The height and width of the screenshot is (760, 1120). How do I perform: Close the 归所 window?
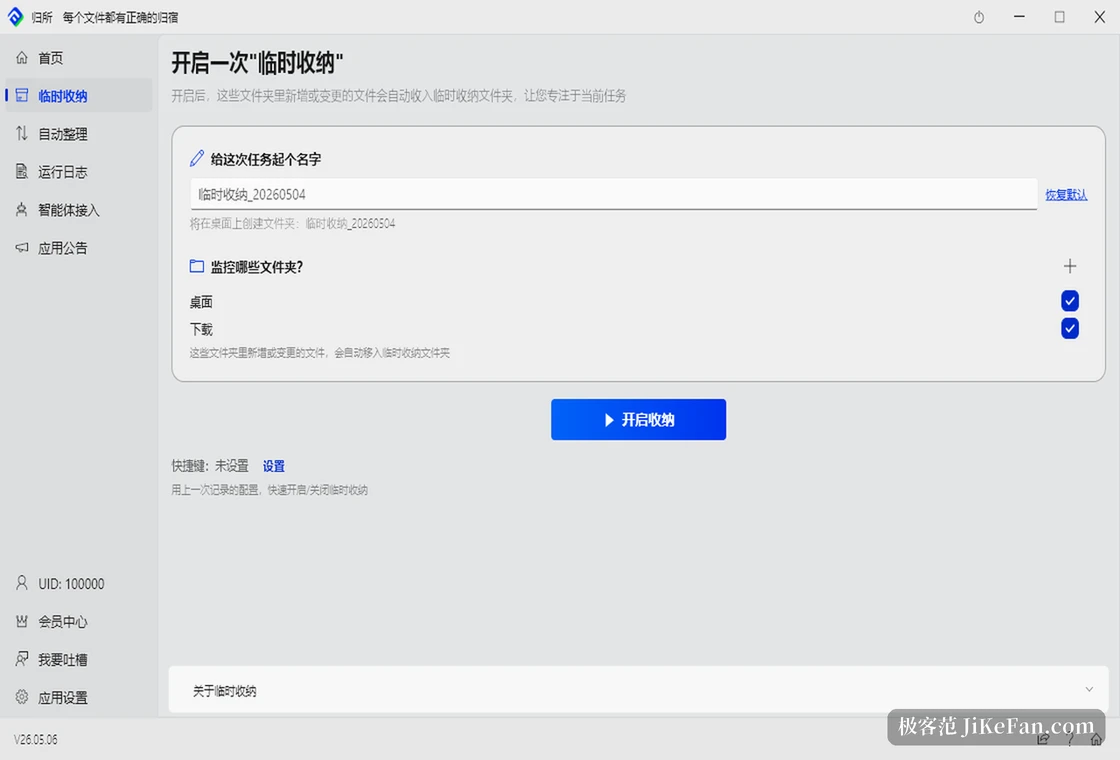[x=1099, y=16]
